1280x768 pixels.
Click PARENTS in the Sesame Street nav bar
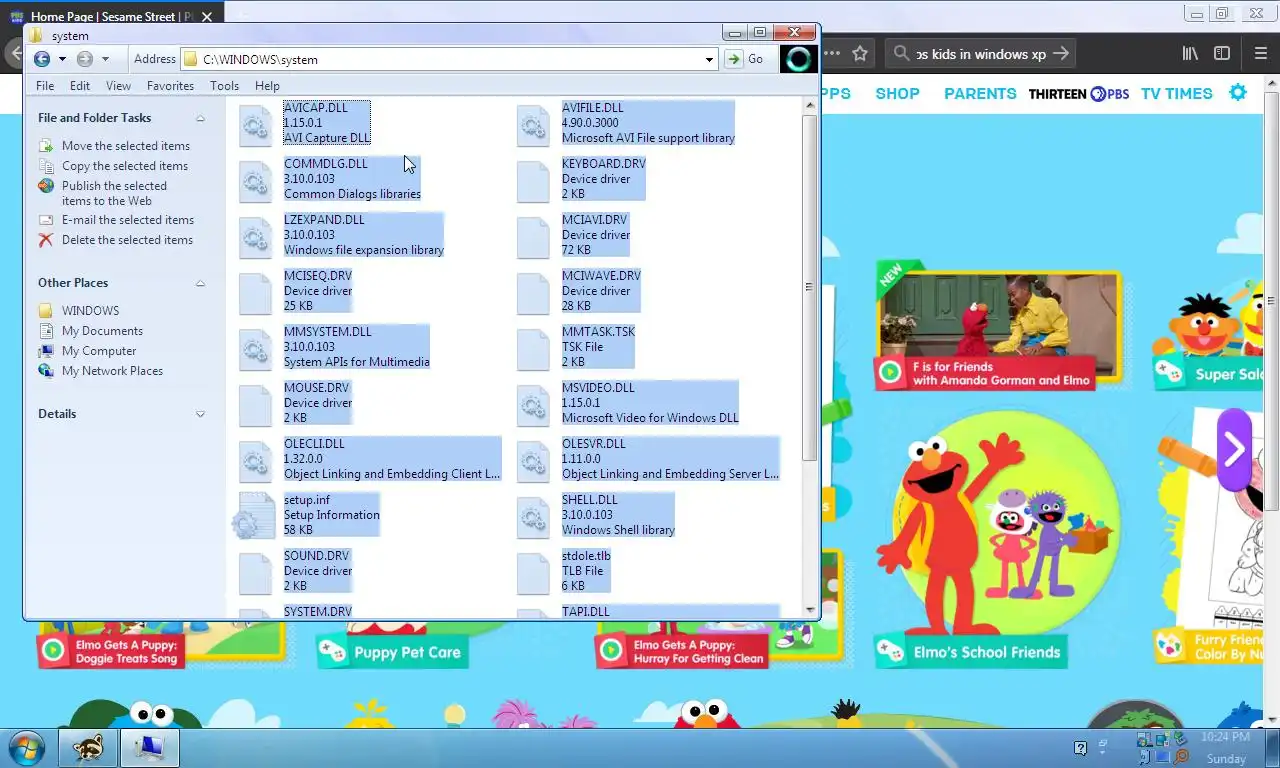pos(980,93)
